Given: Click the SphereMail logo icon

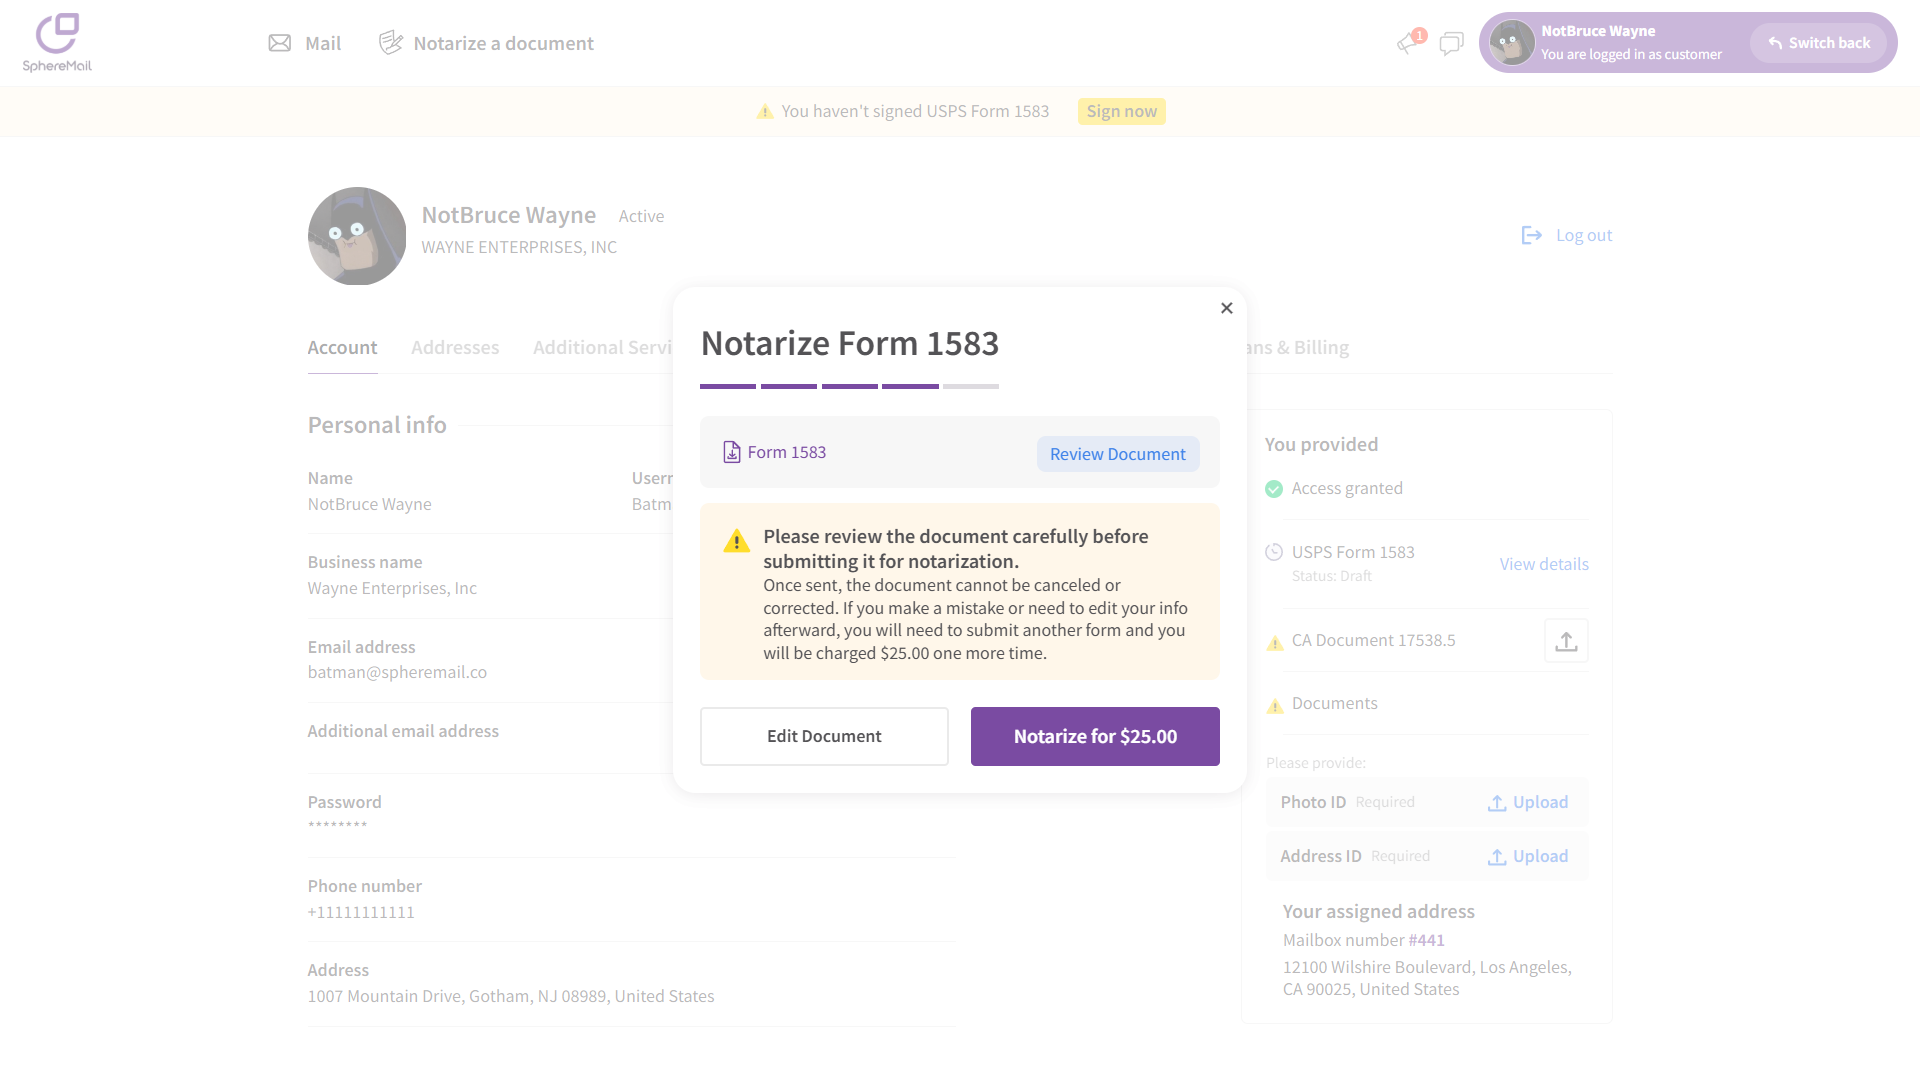Looking at the screenshot, I should pos(57,35).
